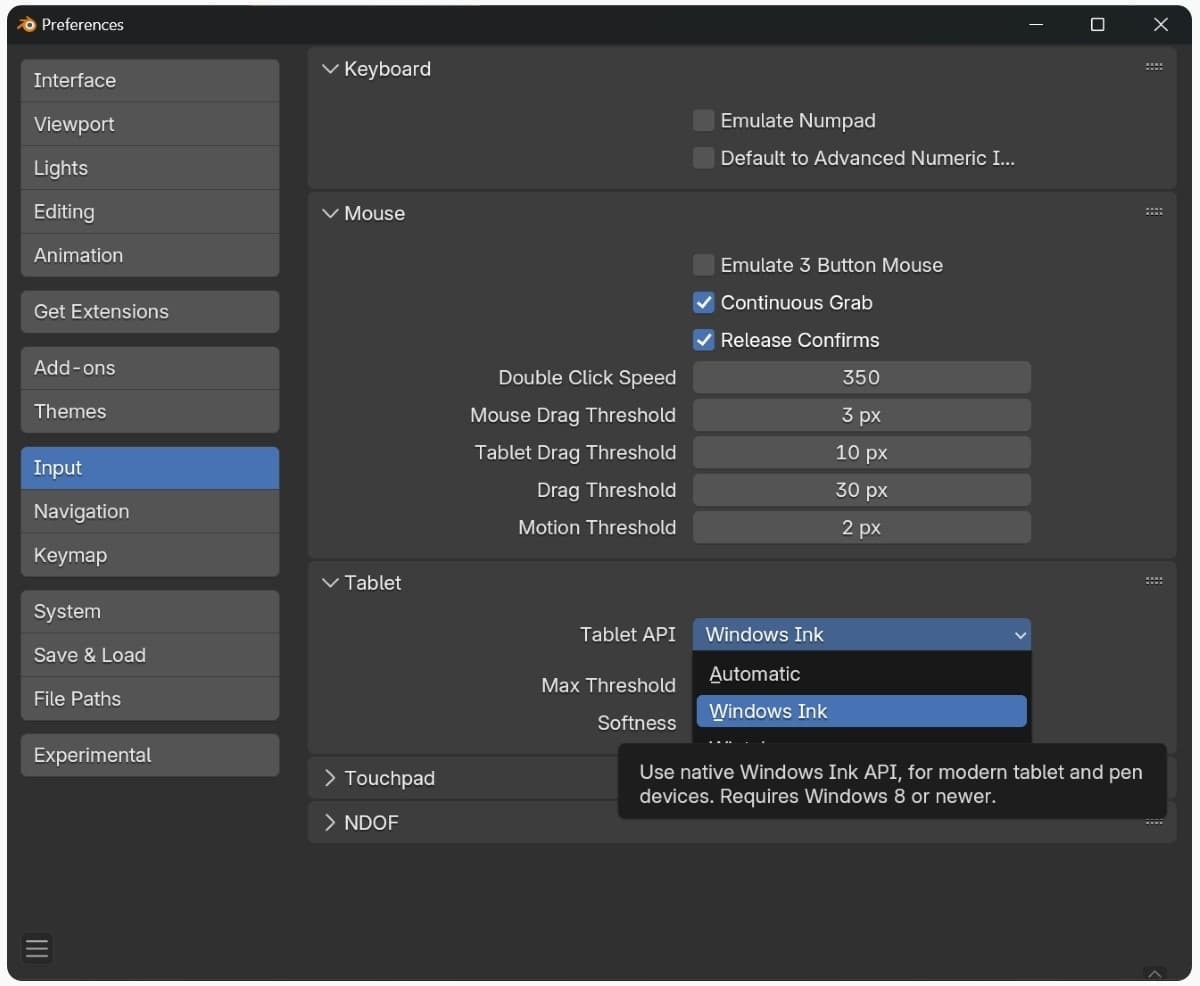Switch to Navigation section

pyautogui.click(x=150, y=511)
